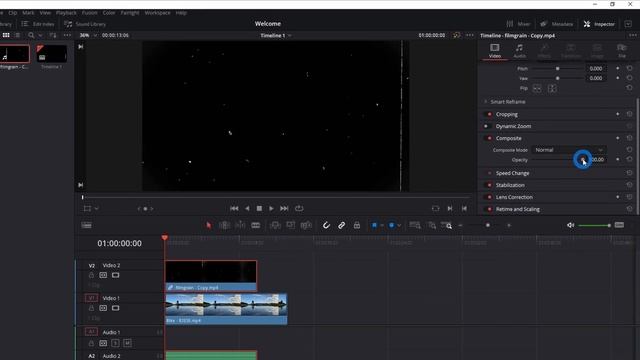Open the Timeline View Options icon
The height and width of the screenshot is (360, 640).
pos(87,225)
